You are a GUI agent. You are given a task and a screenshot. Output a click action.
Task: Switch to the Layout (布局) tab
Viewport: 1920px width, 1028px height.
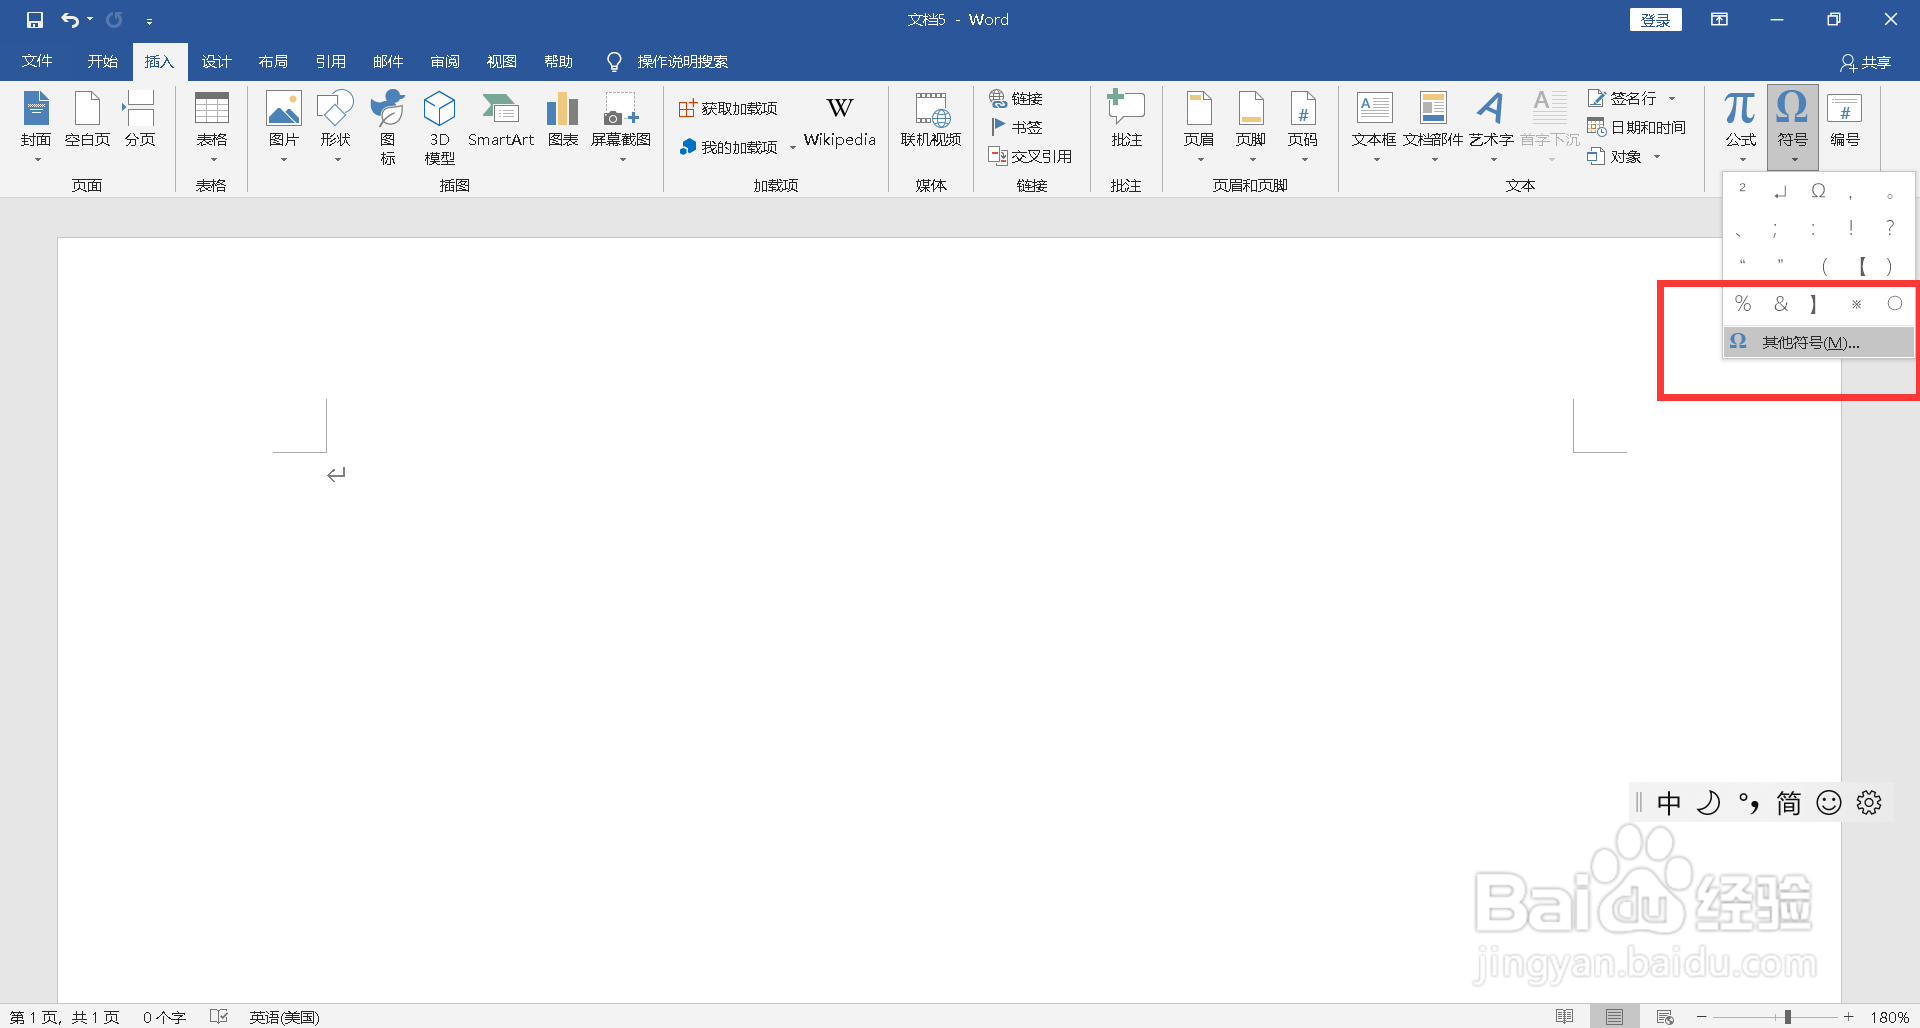(x=273, y=61)
